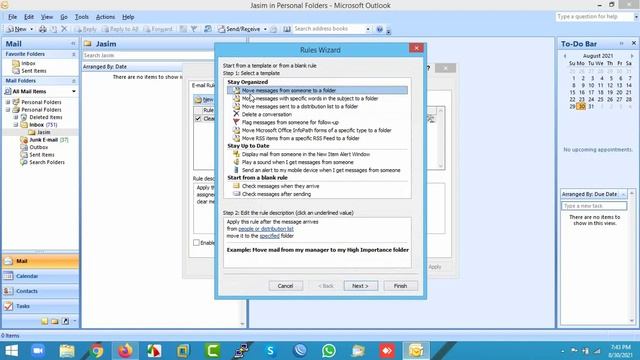Collapse the Mail Folders section

(73, 81)
